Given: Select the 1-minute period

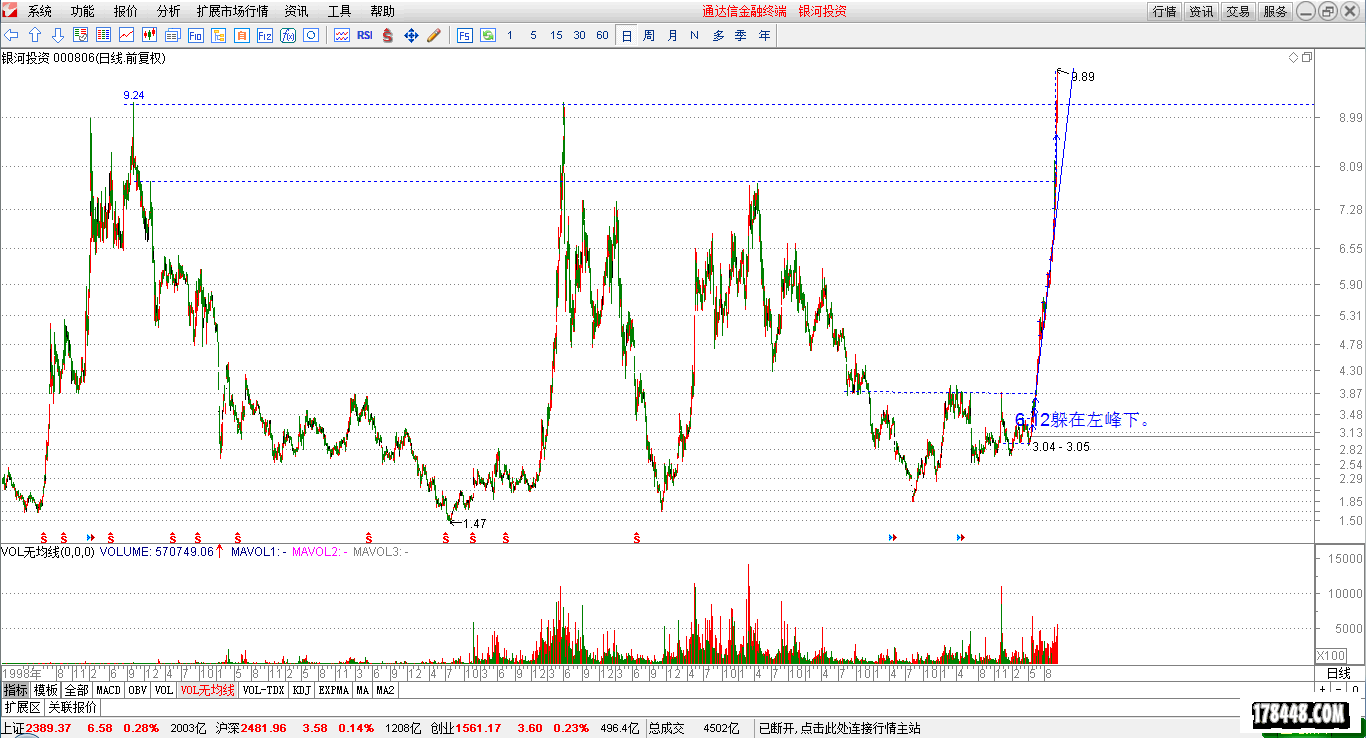Looking at the screenshot, I should tap(510, 35).
